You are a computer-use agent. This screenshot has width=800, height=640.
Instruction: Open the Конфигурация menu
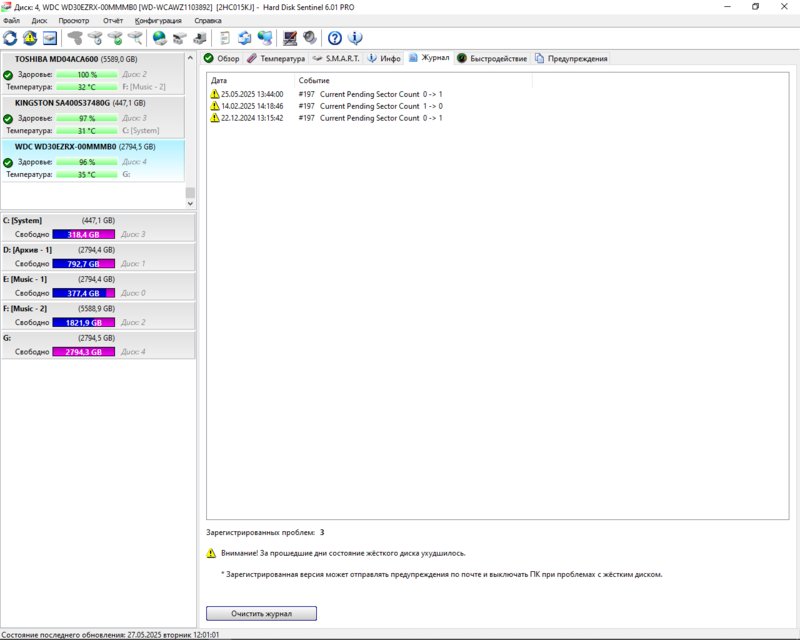pos(159,20)
